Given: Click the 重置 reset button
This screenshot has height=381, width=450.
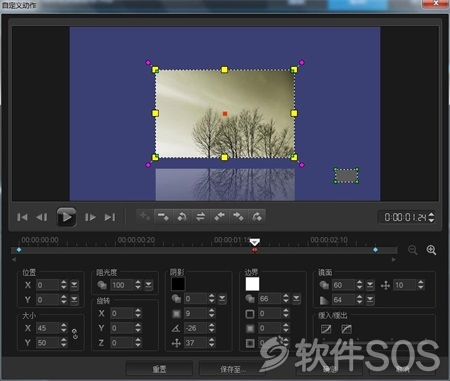Looking at the screenshot, I should (x=159, y=369).
